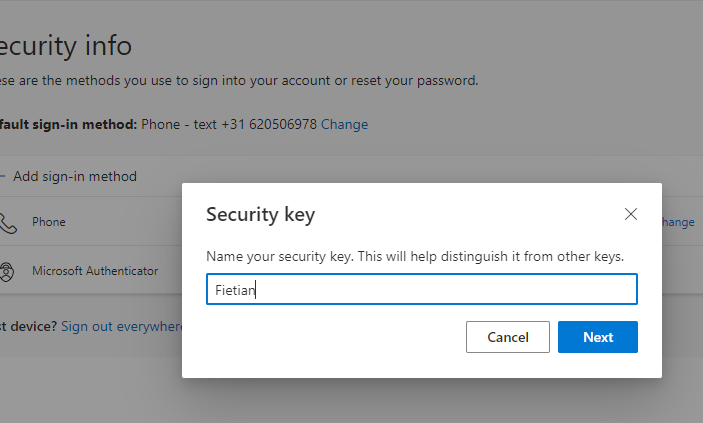The width and height of the screenshot is (703, 423).
Task: Open the Change link in the Phone row
Action: point(679,222)
